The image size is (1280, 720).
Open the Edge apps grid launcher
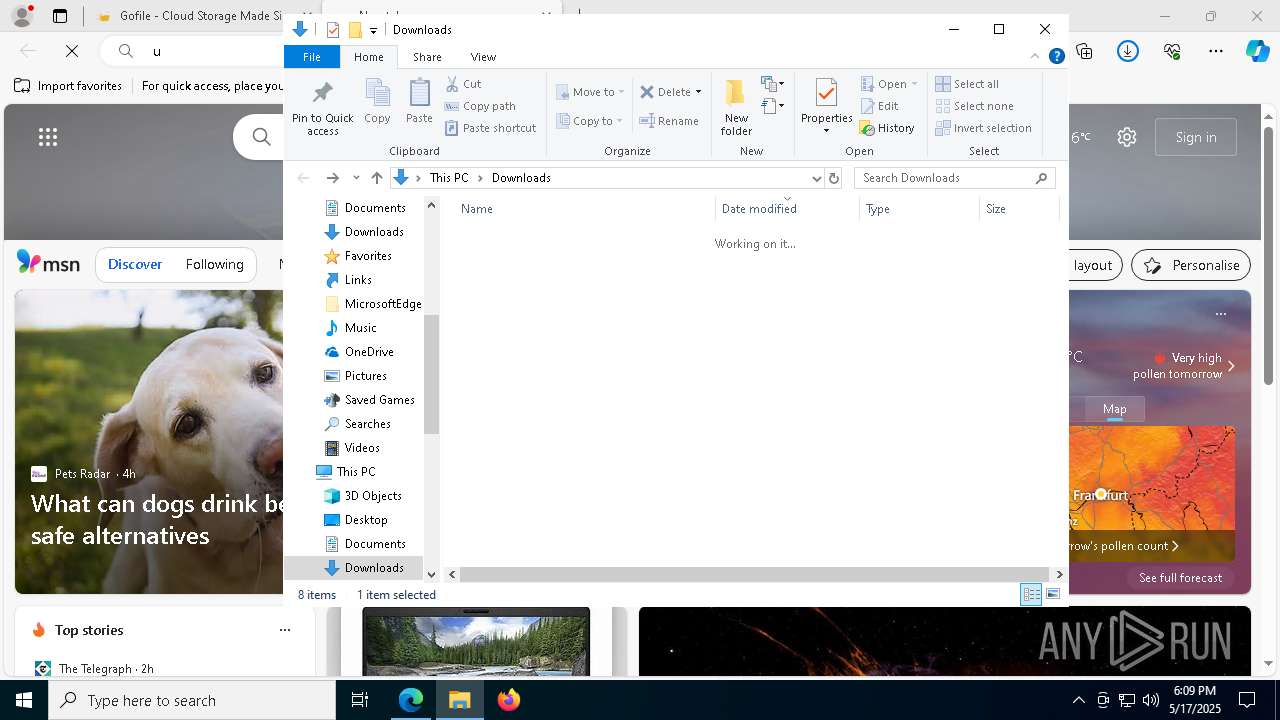coord(48,137)
